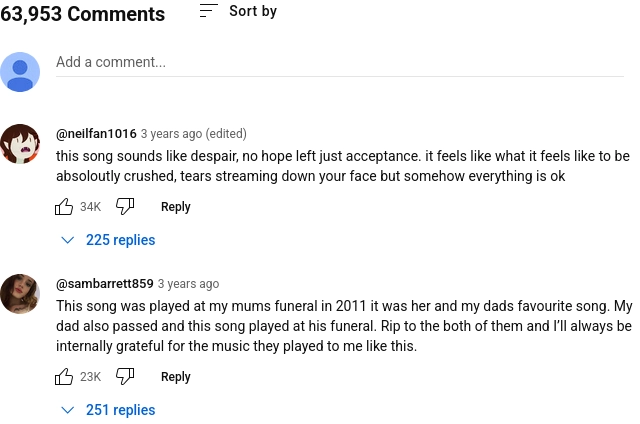Expand the 225 replies thread
The width and height of the screenshot is (640, 424).
[108, 240]
